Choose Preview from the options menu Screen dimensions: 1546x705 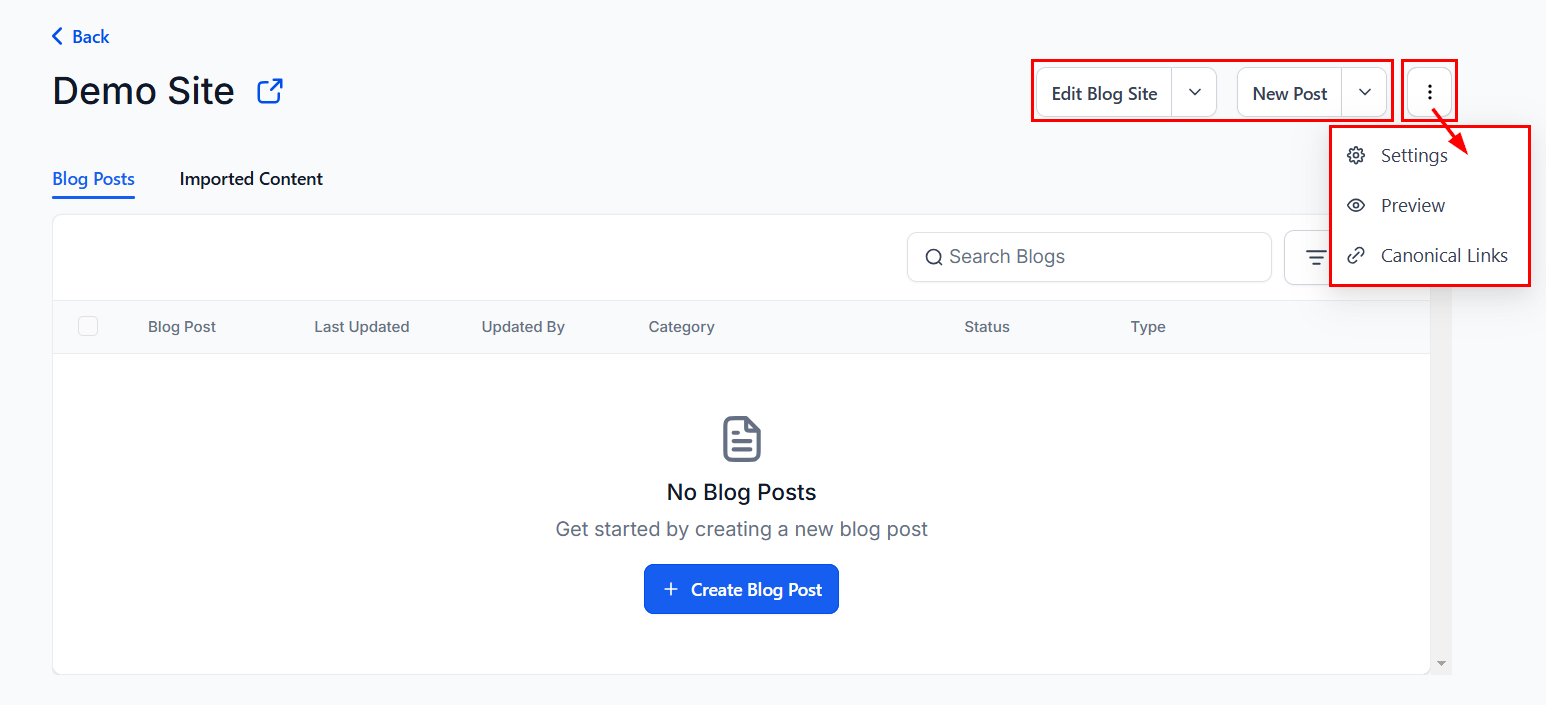[x=1430, y=205]
